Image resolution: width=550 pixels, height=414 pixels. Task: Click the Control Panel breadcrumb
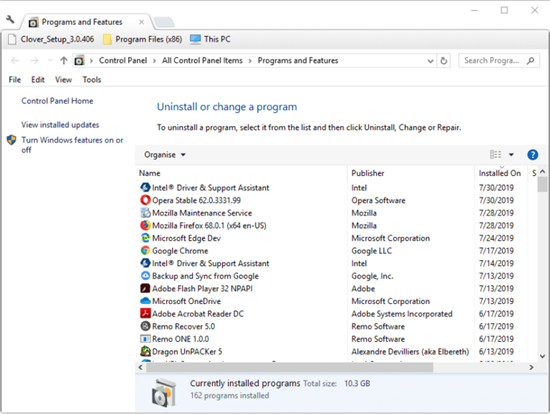click(x=123, y=60)
